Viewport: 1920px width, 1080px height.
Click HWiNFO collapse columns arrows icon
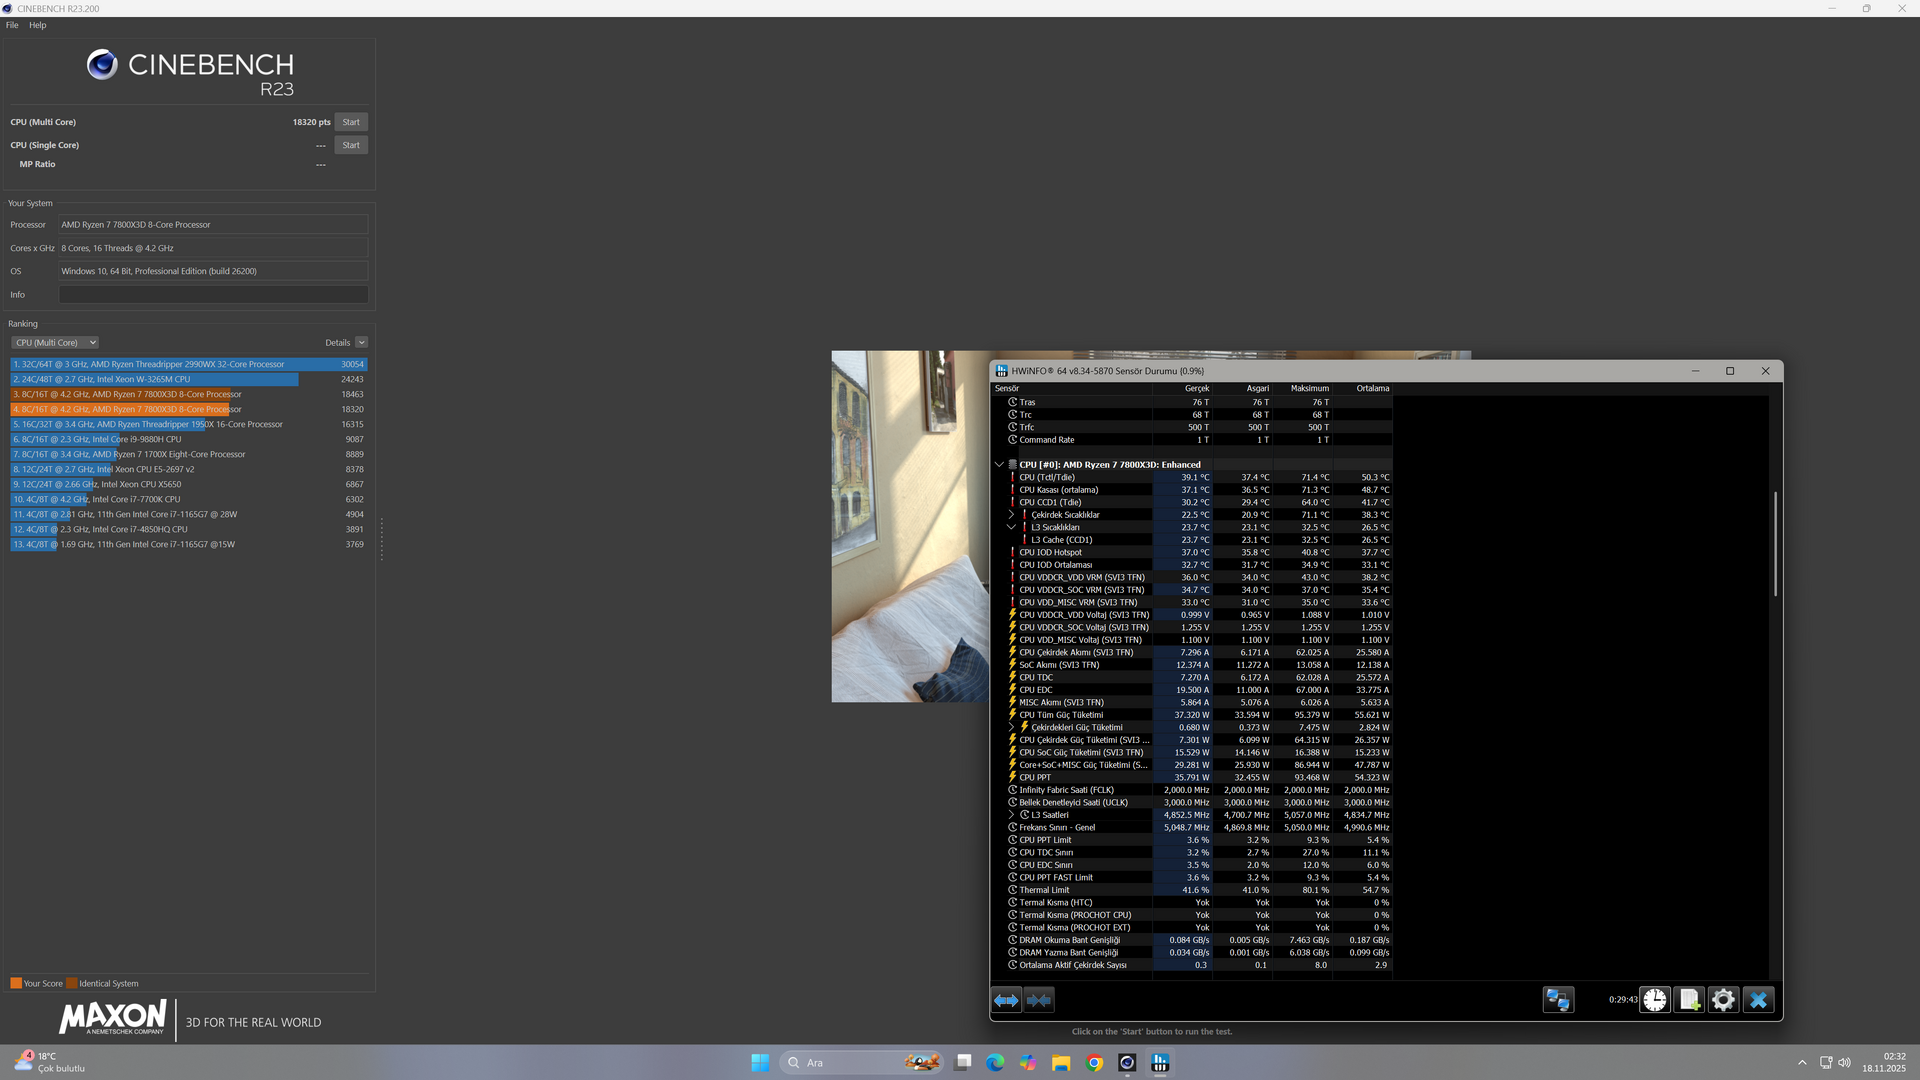(1039, 1000)
